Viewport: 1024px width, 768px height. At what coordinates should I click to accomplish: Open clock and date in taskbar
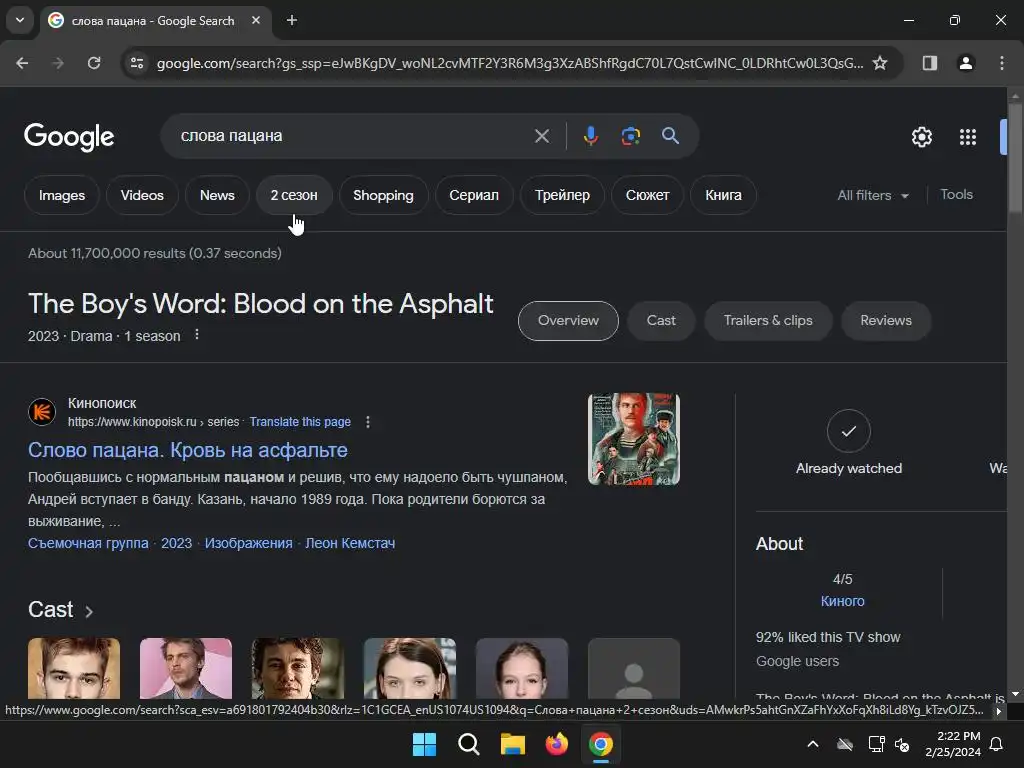(x=953, y=744)
